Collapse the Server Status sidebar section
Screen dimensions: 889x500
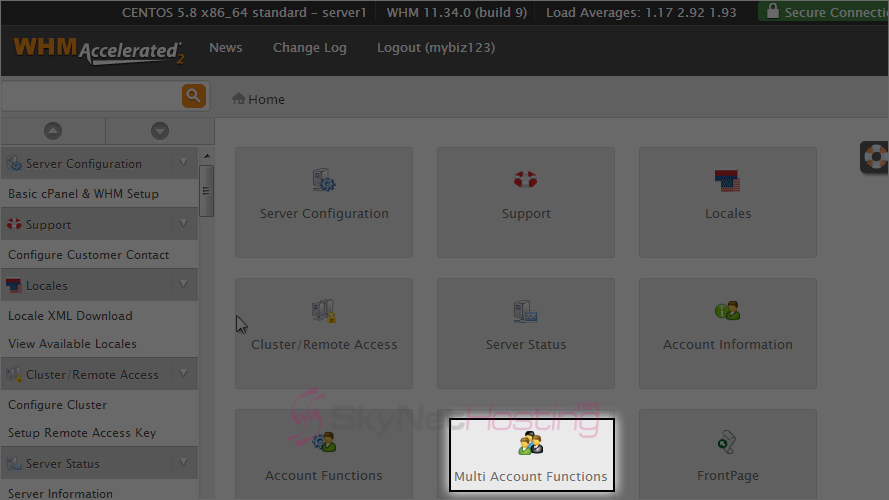pos(184,463)
